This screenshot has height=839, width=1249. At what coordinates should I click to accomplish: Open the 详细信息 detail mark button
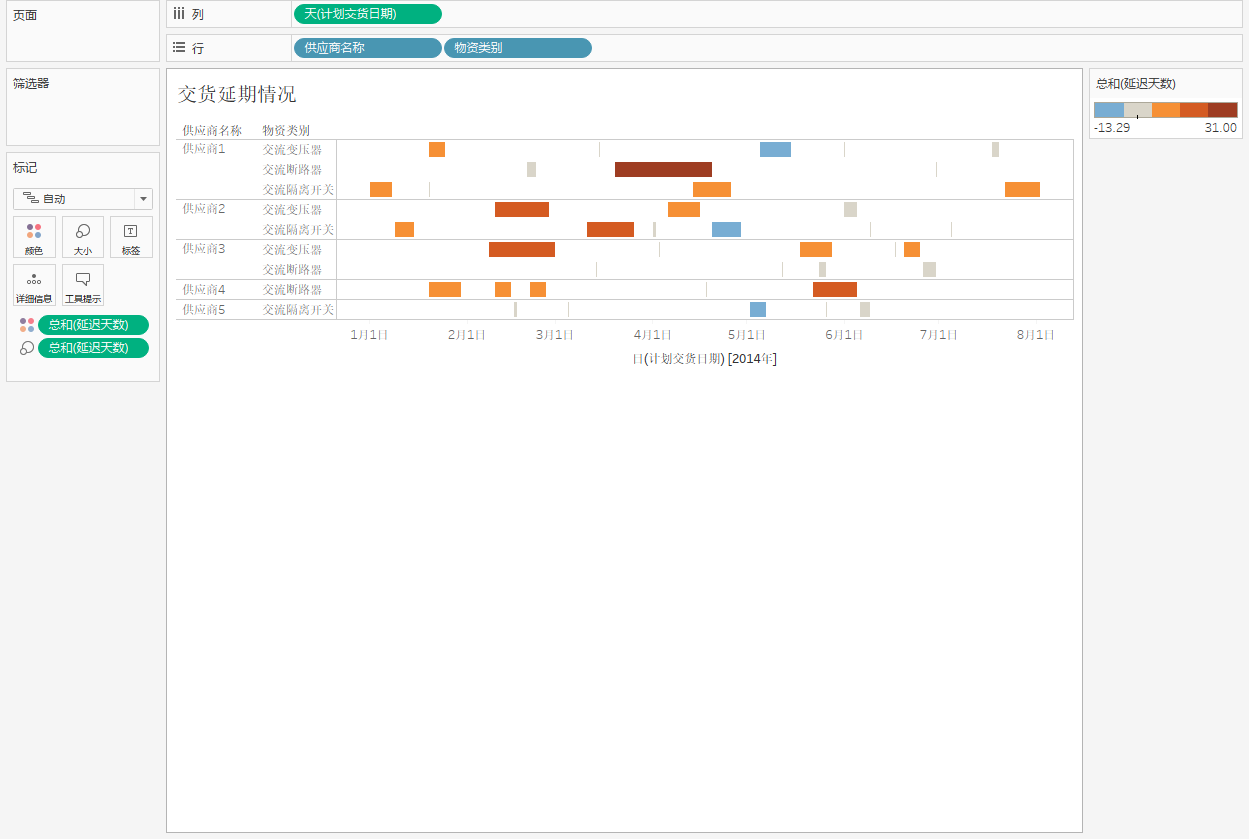tap(34, 285)
